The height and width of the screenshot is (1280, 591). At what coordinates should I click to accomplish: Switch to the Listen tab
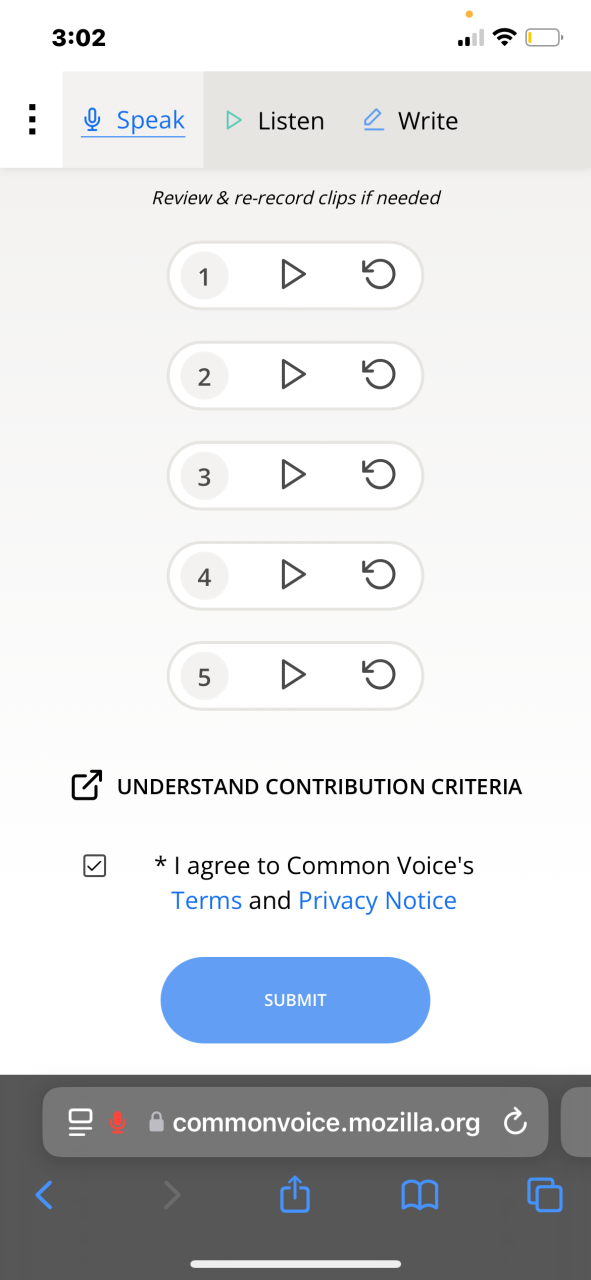pyautogui.click(x=275, y=121)
